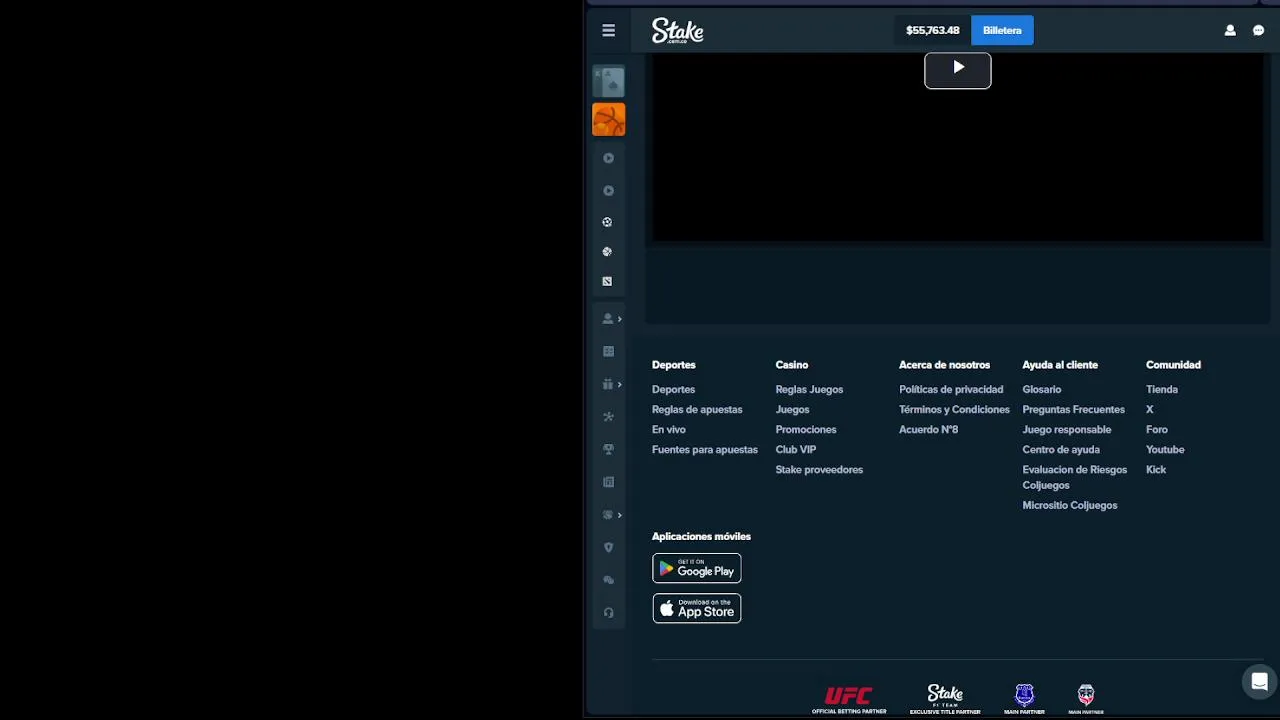Open Fuentes para apuestas link
The height and width of the screenshot is (720, 1280).
point(705,449)
